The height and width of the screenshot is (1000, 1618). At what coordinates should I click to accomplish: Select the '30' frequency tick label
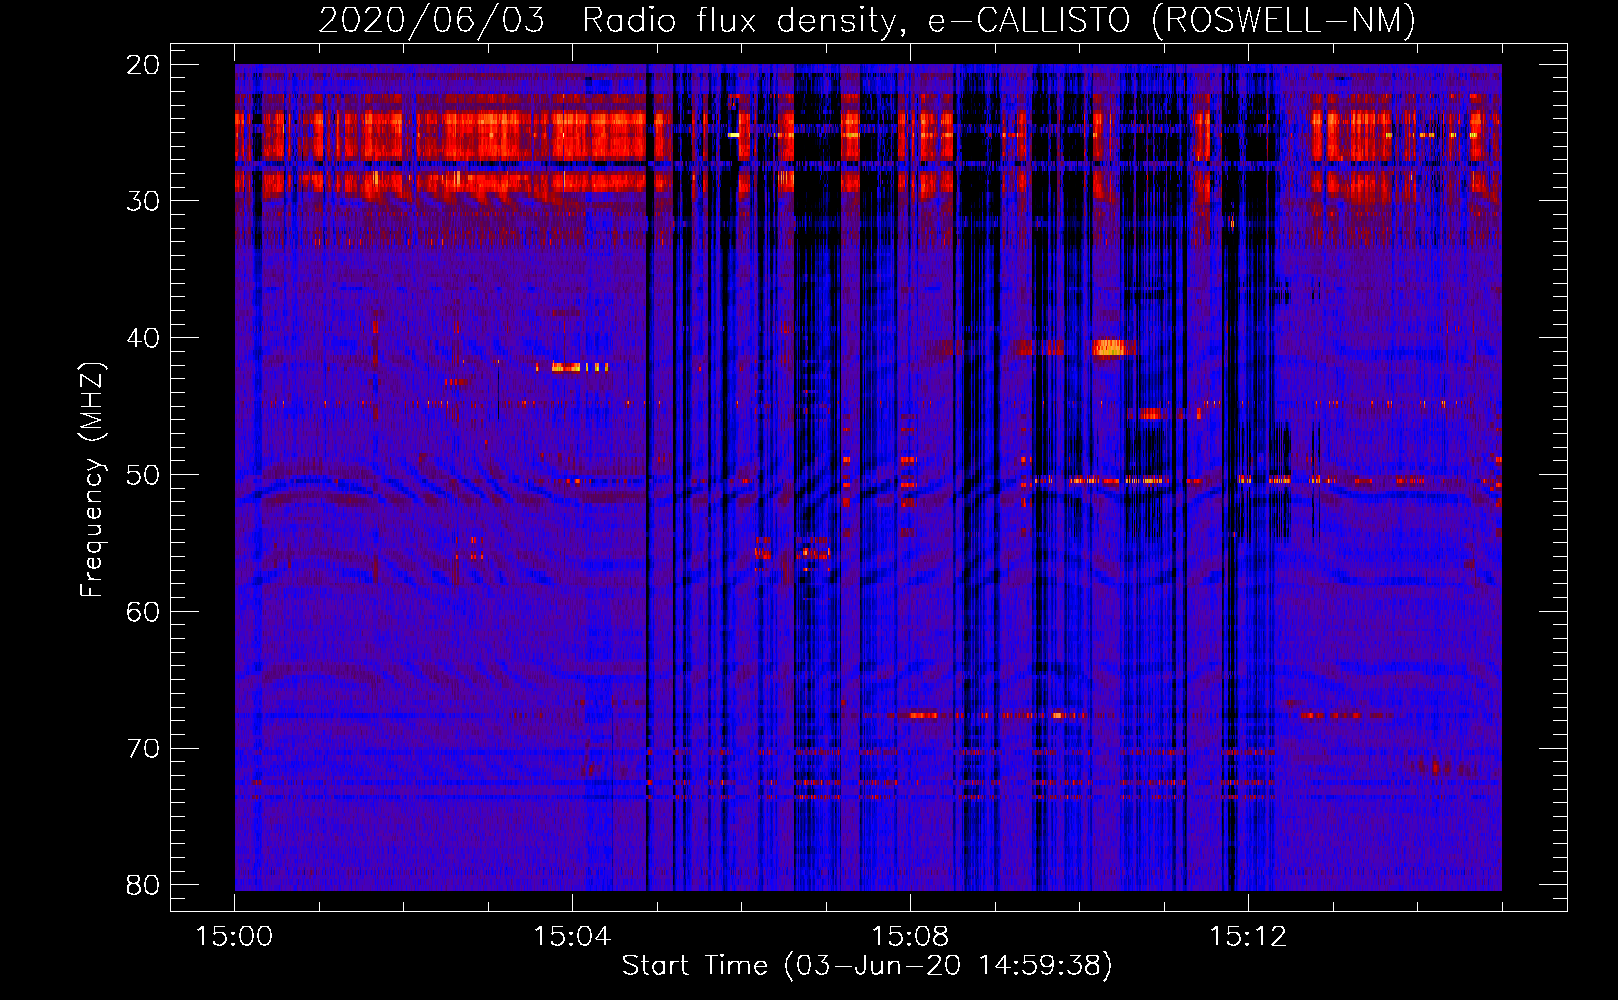tap(143, 201)
